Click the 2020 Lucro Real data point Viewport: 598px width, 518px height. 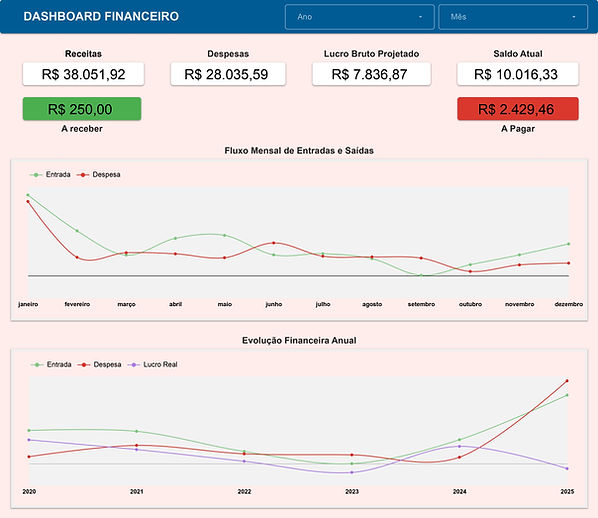29,440
